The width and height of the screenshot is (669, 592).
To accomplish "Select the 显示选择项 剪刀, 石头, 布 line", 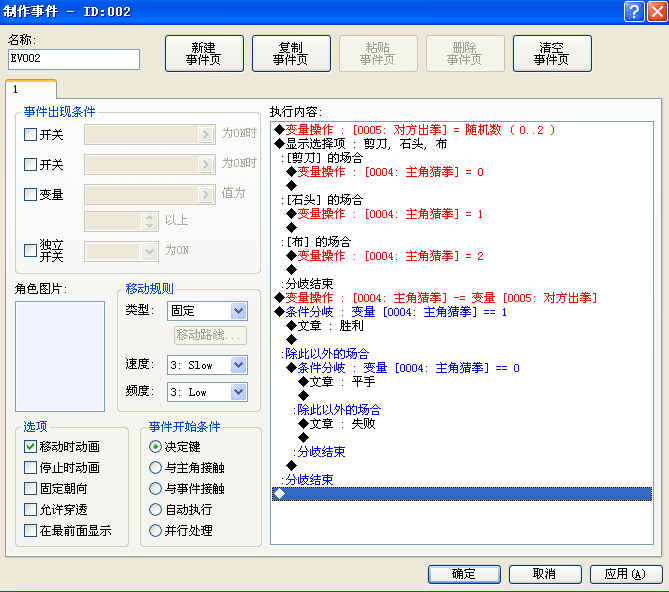I will point(462,144).
